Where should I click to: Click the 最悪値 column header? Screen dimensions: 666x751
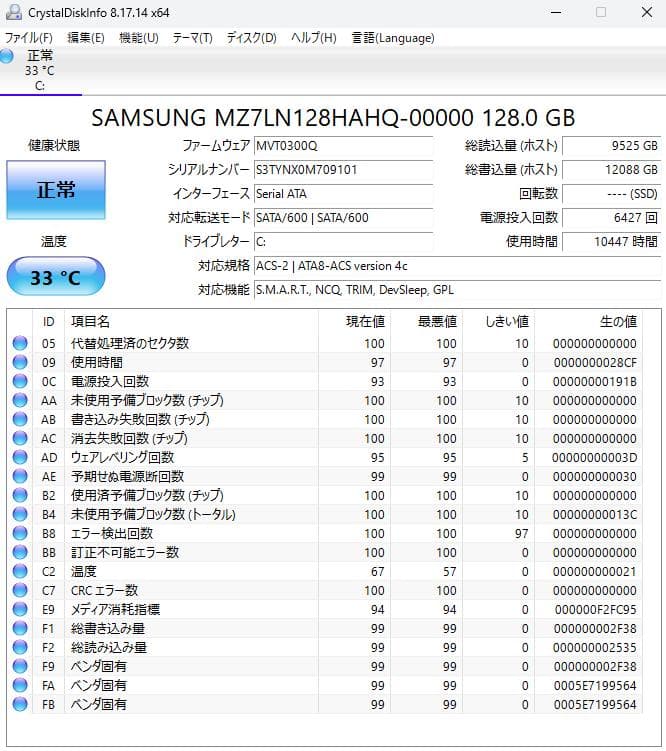pos(427,321)
